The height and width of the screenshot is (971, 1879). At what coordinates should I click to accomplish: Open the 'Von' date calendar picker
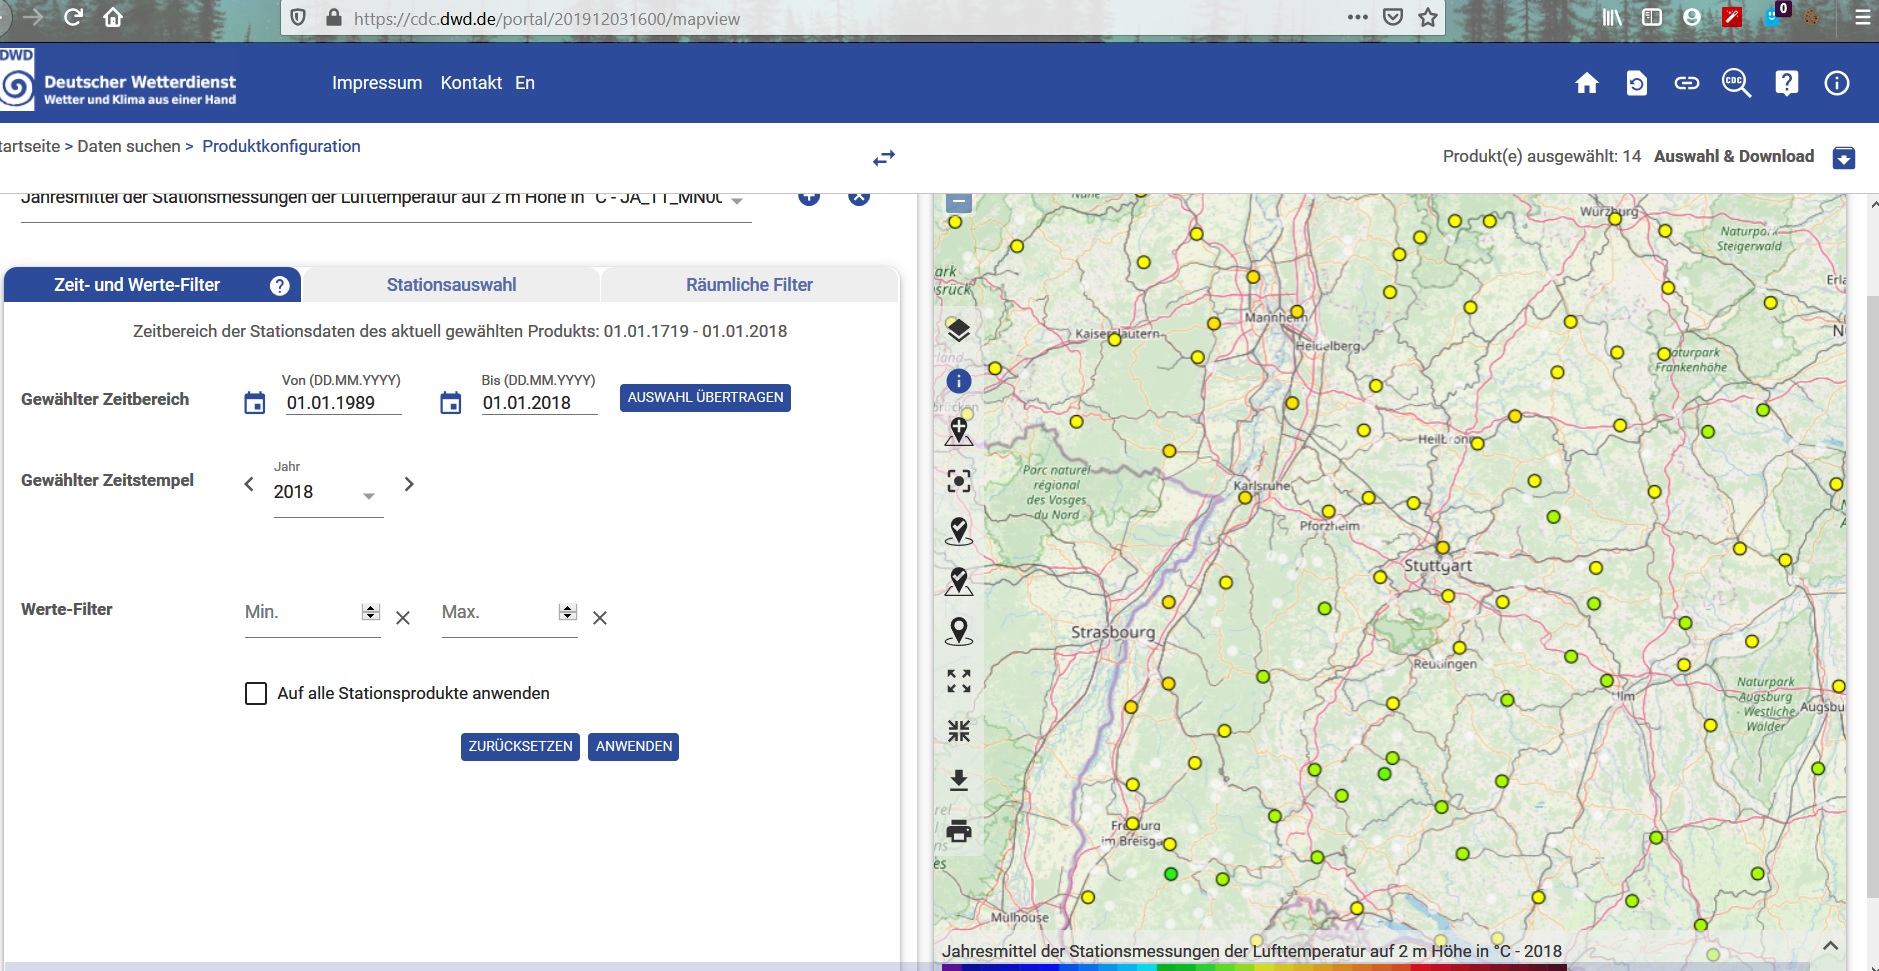coord(255,403)
